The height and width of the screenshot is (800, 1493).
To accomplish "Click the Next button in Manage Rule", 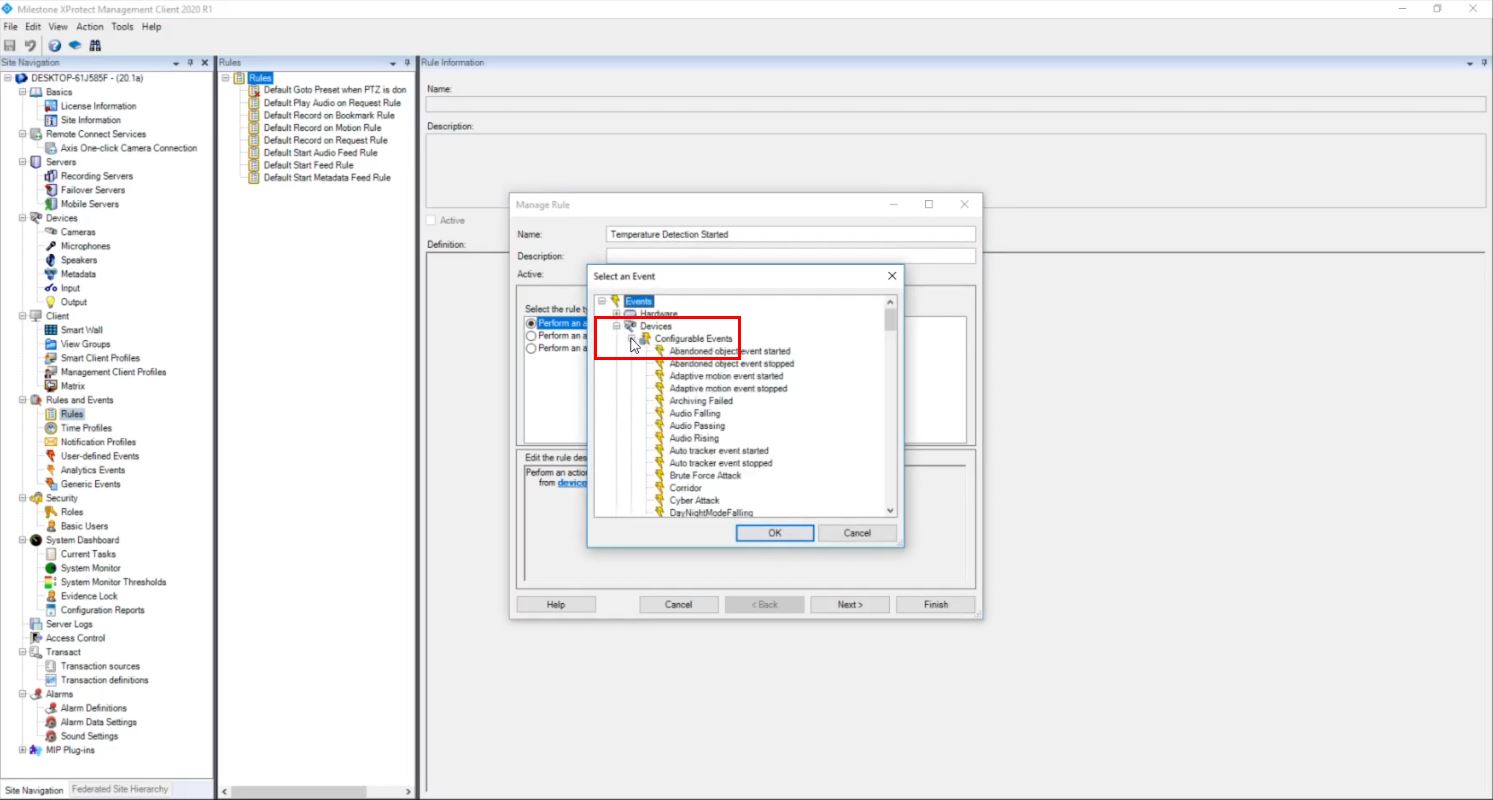I will click(849, 604).
